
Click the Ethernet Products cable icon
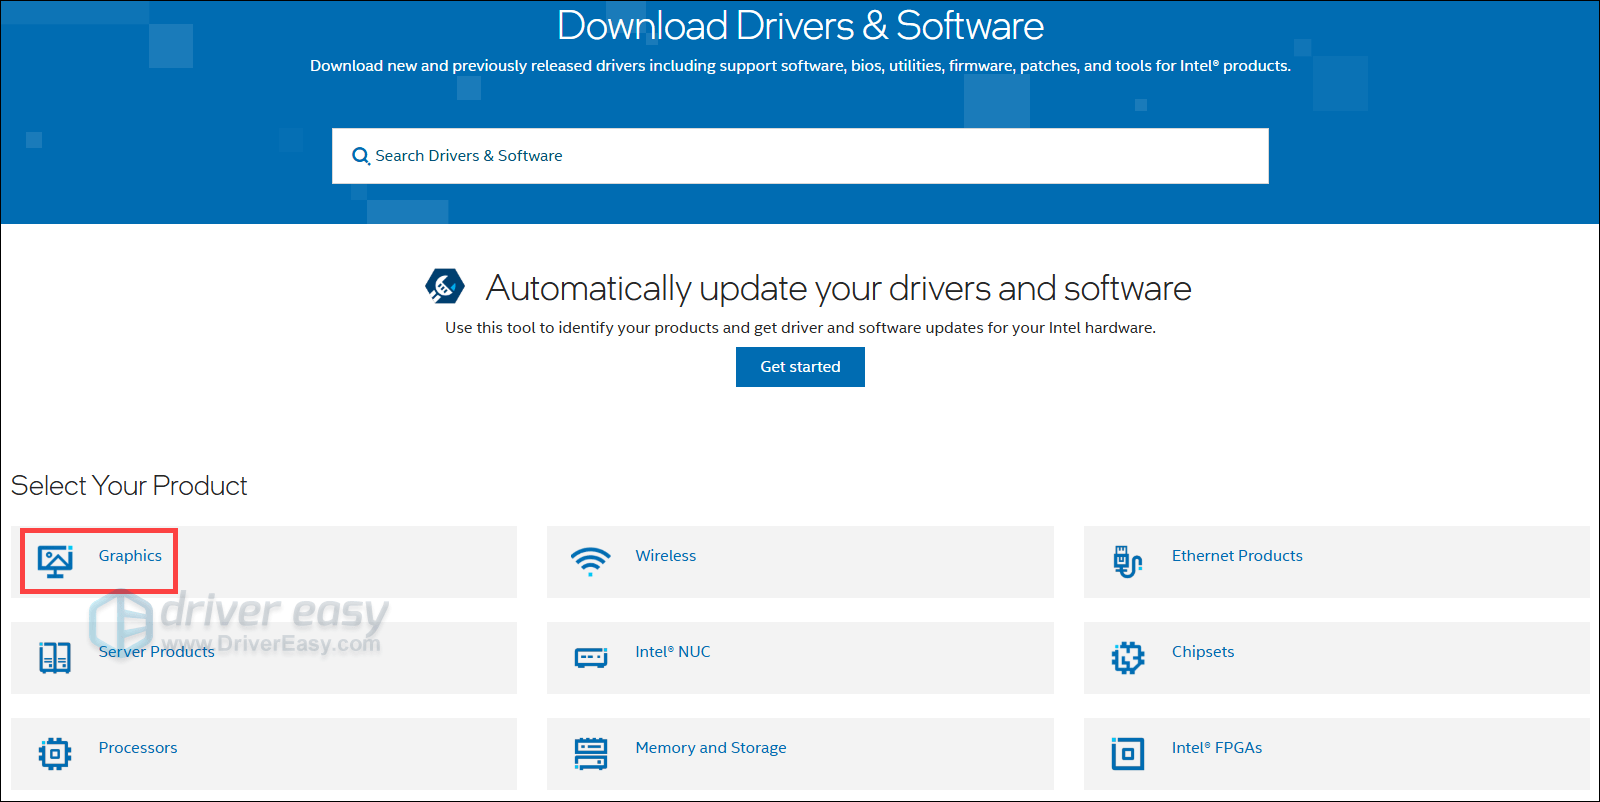(1127, 561)
